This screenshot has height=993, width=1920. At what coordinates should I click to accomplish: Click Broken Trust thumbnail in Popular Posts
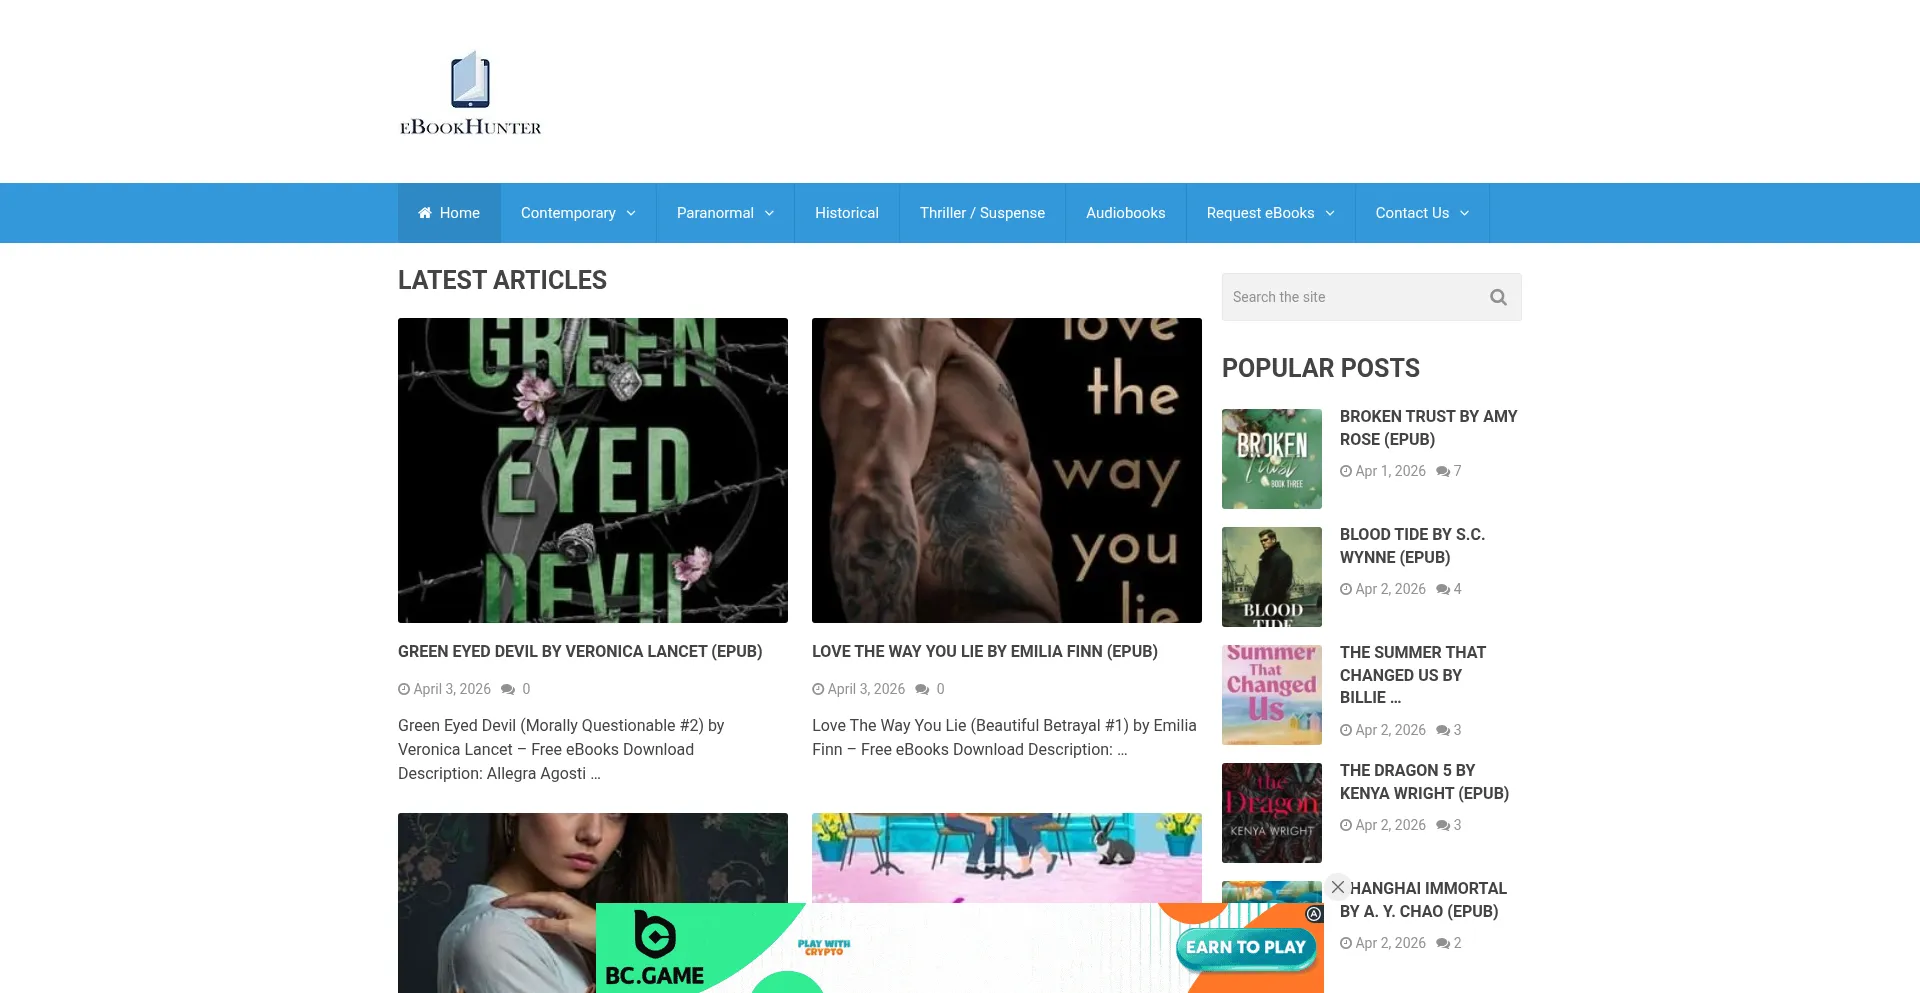(x=1272, y=459)
